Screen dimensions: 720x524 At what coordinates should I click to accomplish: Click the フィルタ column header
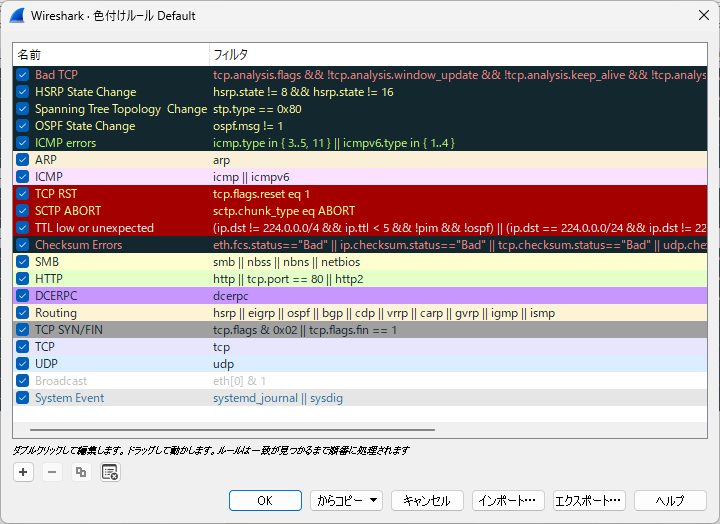click(458, 55)
